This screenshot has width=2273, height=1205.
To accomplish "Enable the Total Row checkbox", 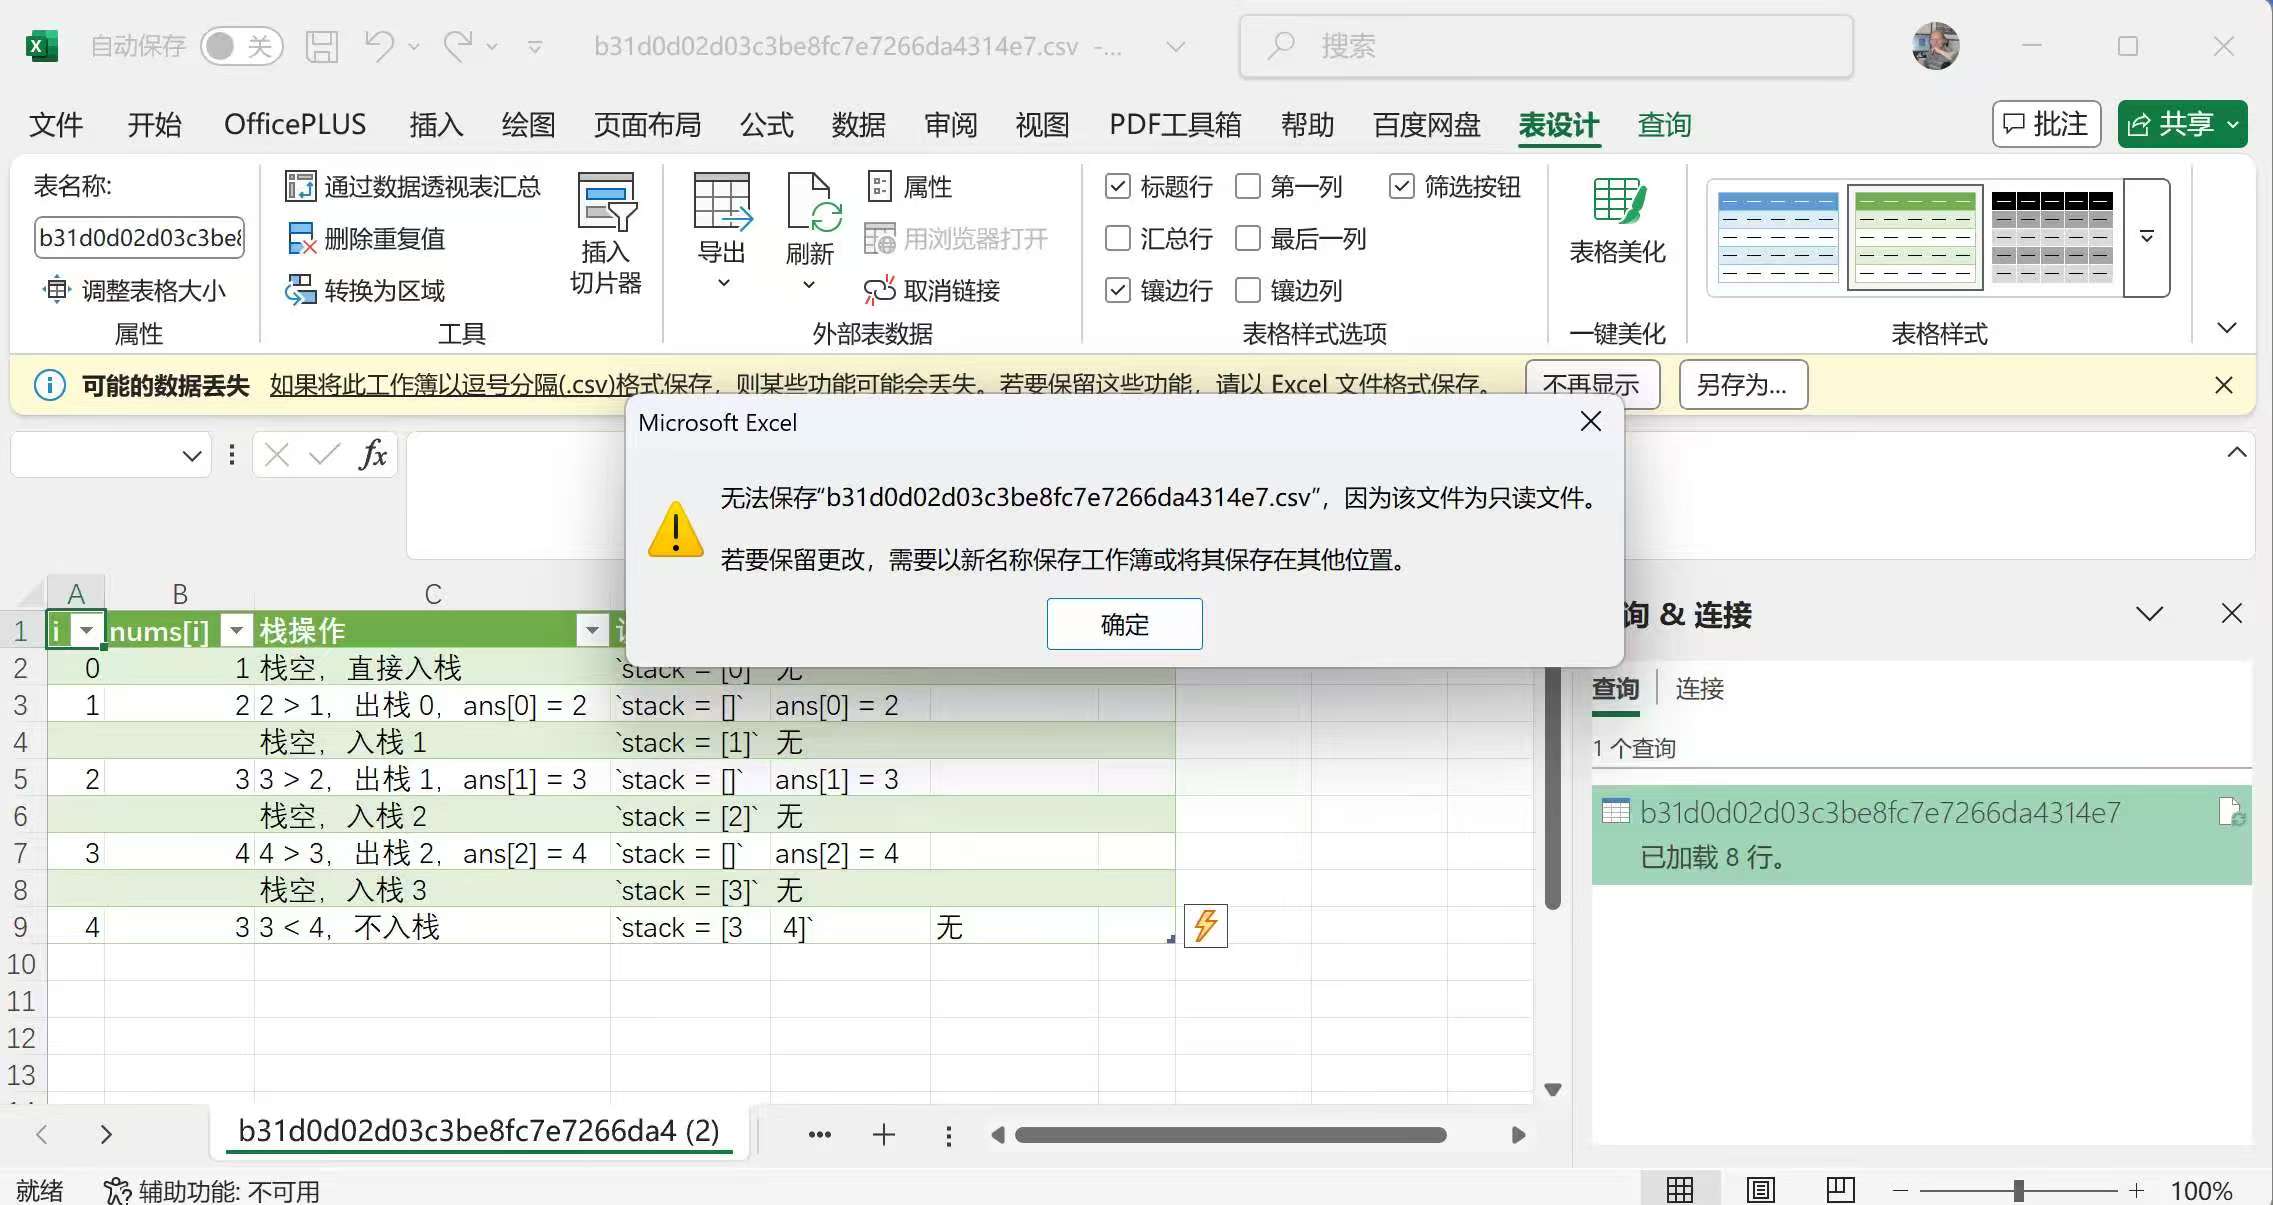I will pyautogui.click(x=1118, y=239).
